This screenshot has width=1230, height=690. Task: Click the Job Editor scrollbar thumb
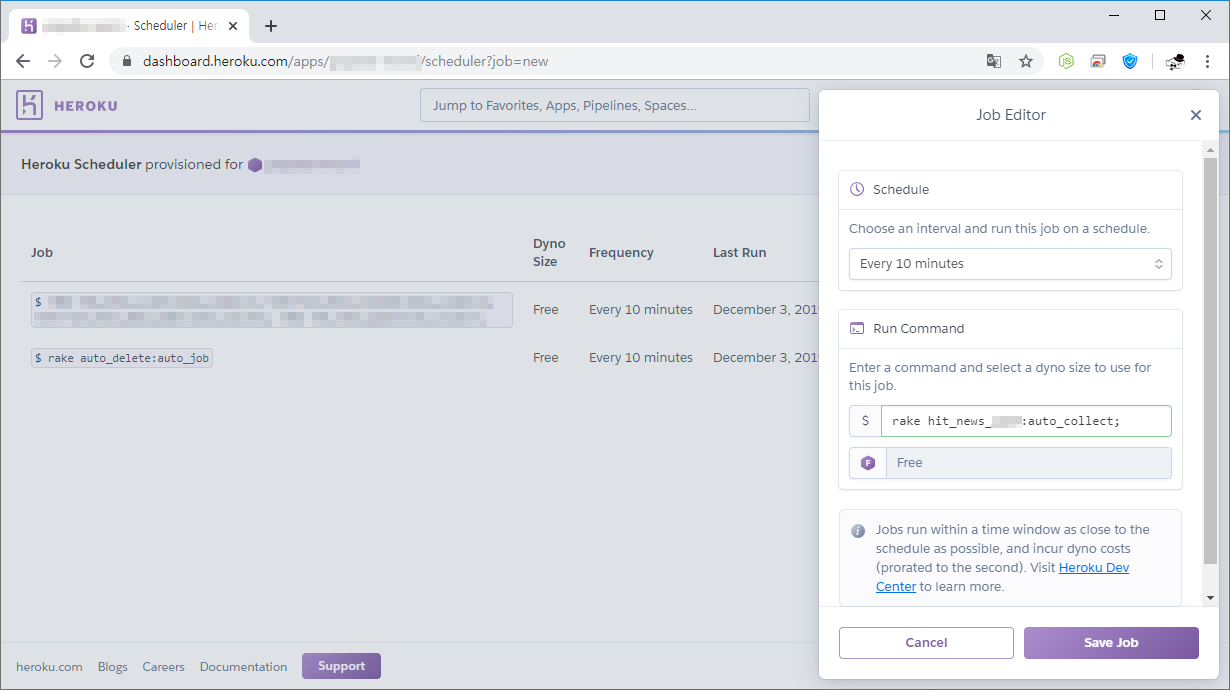[x=1210, y=360]
